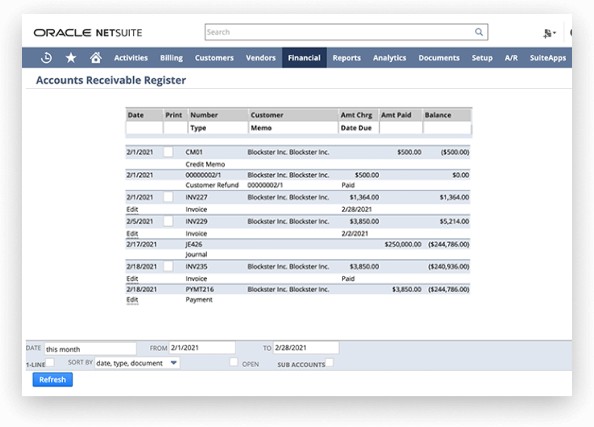Image resolution: width=594 pixels, height=427 pixels.
Task: Click the ($240,936.00) balance
Action: click(x=449, y=267)
